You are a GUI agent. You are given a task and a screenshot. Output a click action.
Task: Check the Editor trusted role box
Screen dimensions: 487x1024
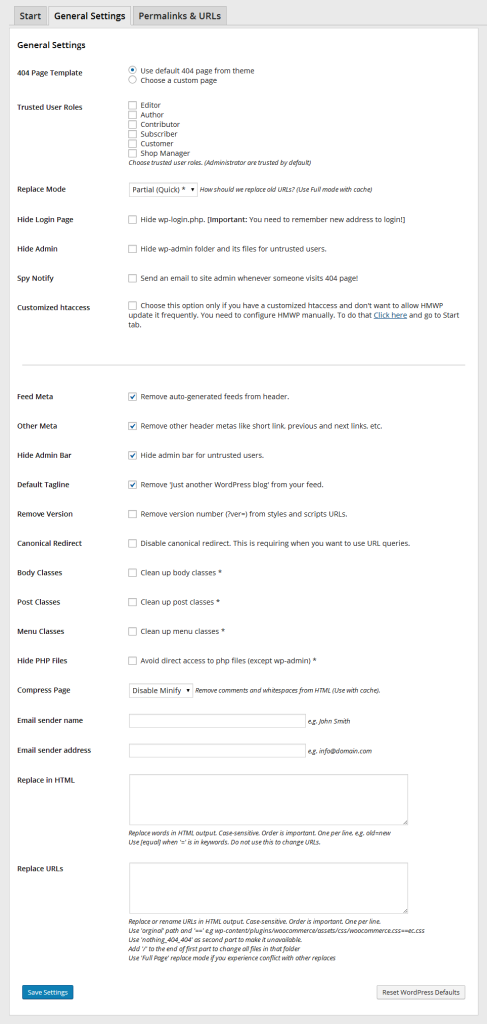point(133,104)
